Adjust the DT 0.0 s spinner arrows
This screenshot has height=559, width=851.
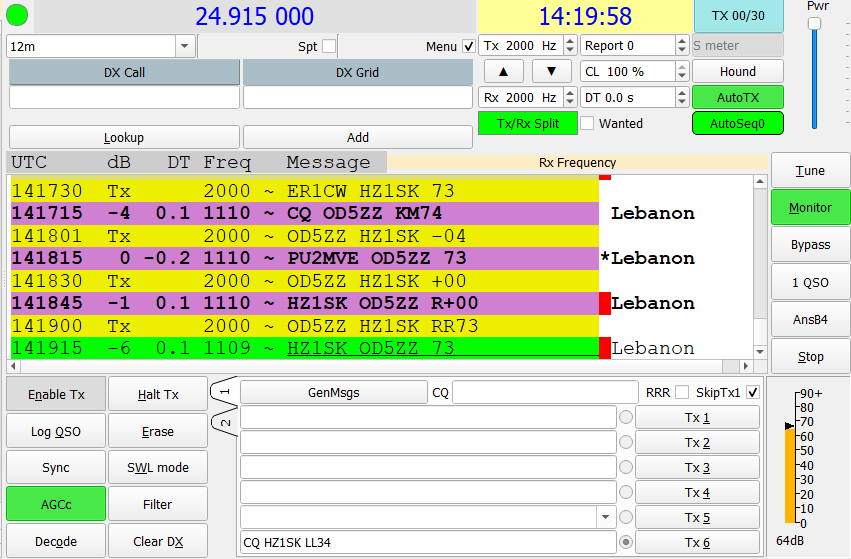[682, 98]
